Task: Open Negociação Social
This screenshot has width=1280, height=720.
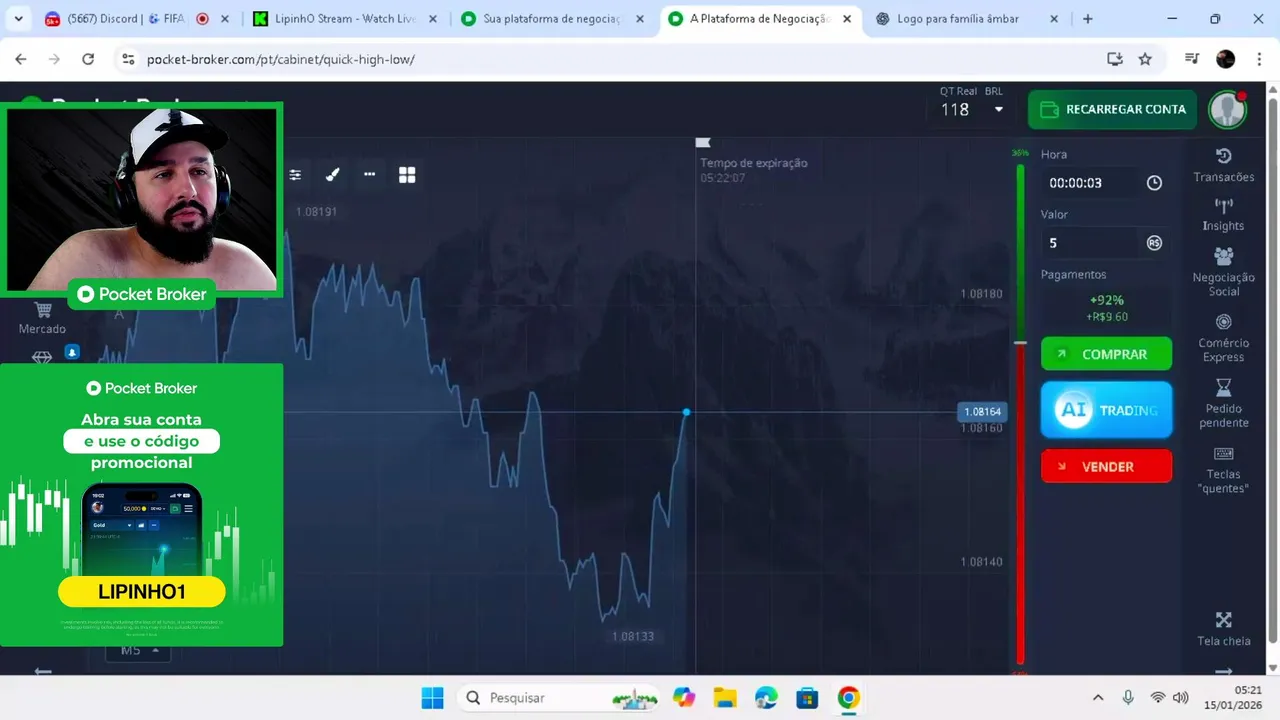Action: (1223, 272)
